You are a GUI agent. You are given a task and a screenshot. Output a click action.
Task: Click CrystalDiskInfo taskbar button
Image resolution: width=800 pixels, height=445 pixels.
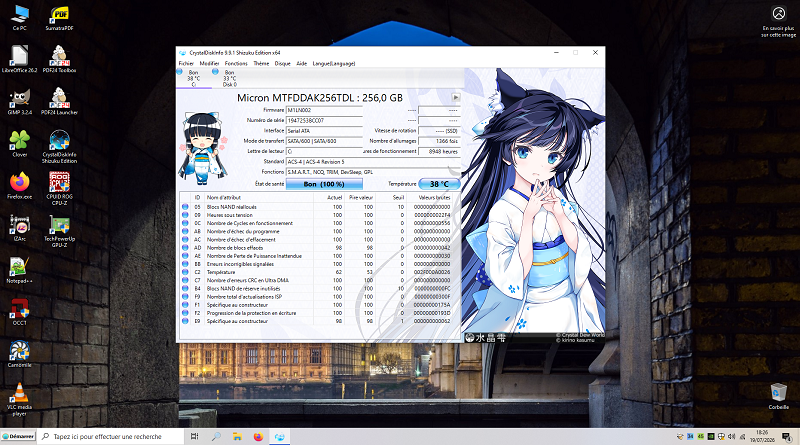pos(280,436)
